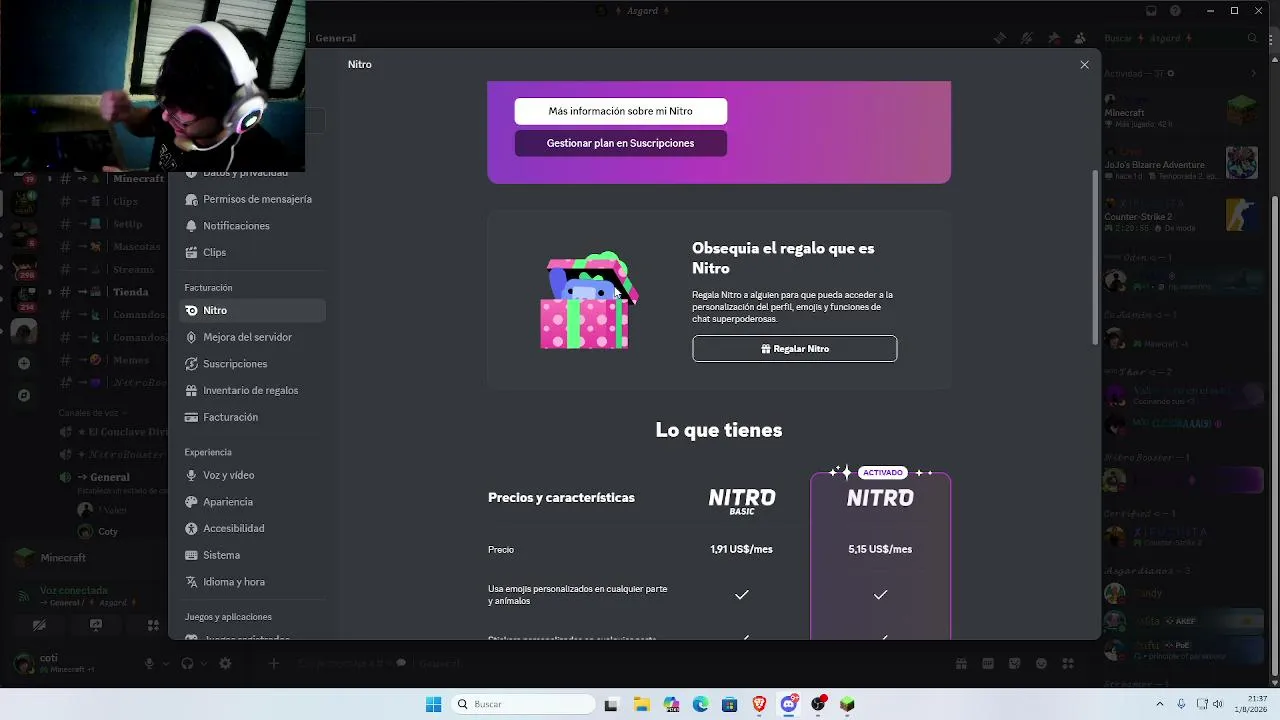
Task: Toggle the member list icon in the channel header
Action: (x=1080, y=38)
